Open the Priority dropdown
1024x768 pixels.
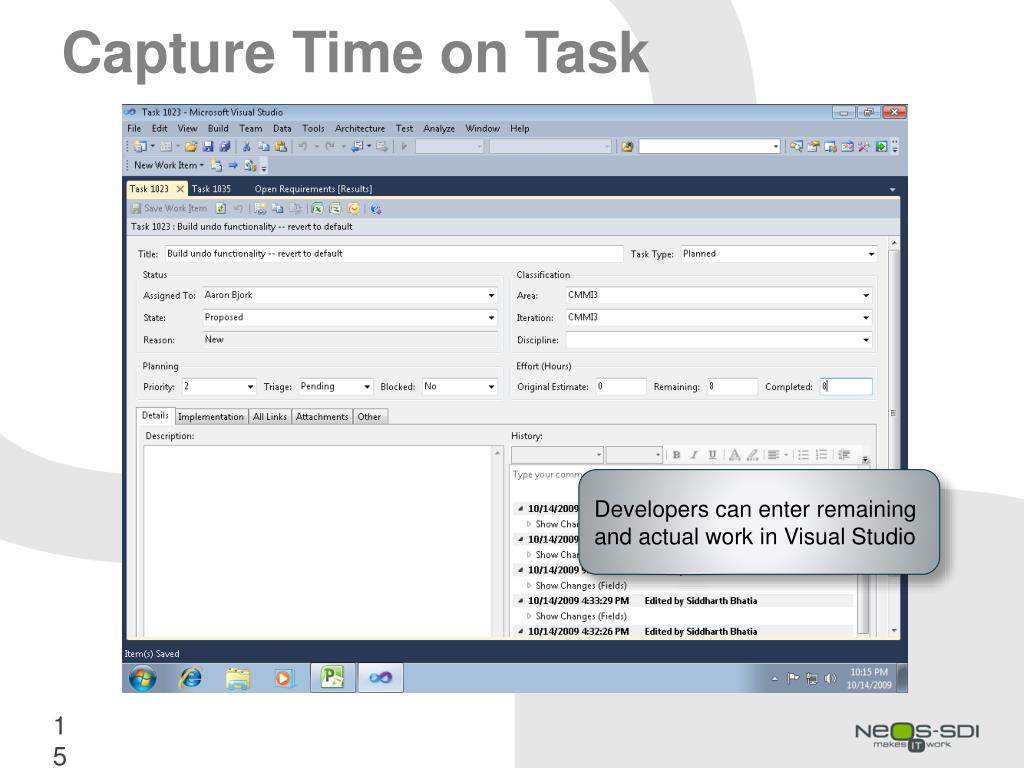point(250,387)
